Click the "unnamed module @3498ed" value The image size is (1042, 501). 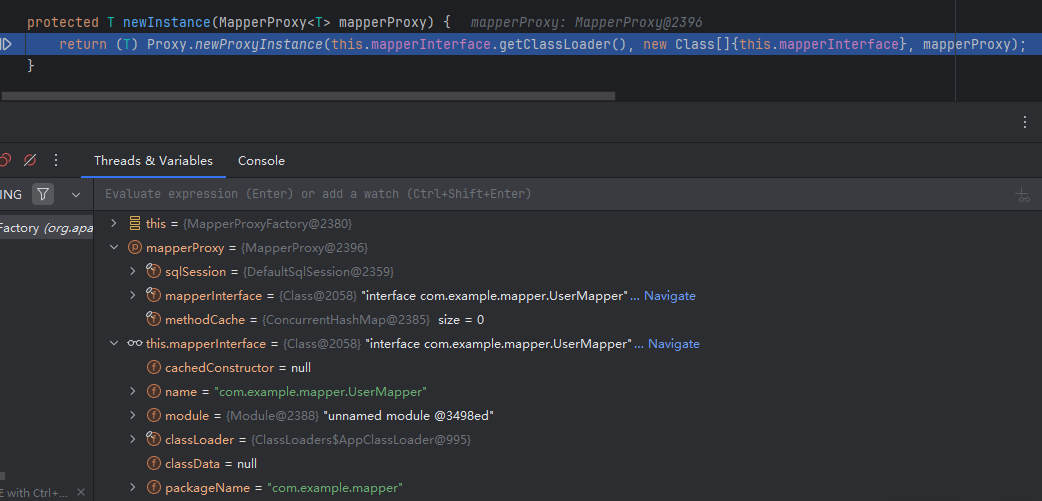(408, 416)
